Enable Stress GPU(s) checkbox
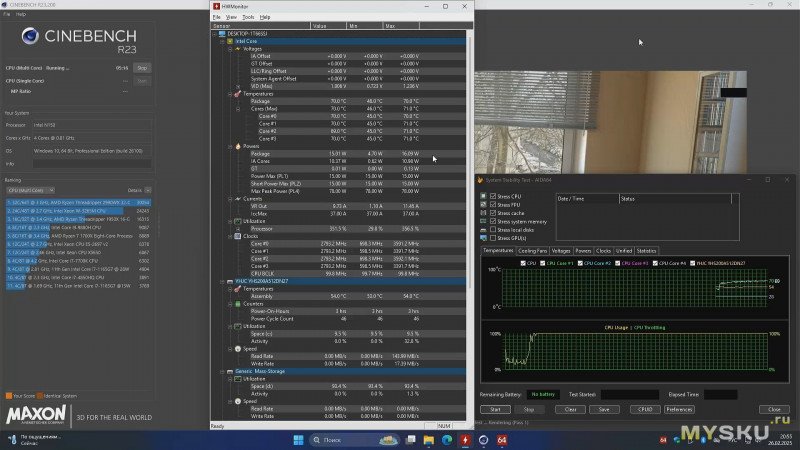 point(493,238)
